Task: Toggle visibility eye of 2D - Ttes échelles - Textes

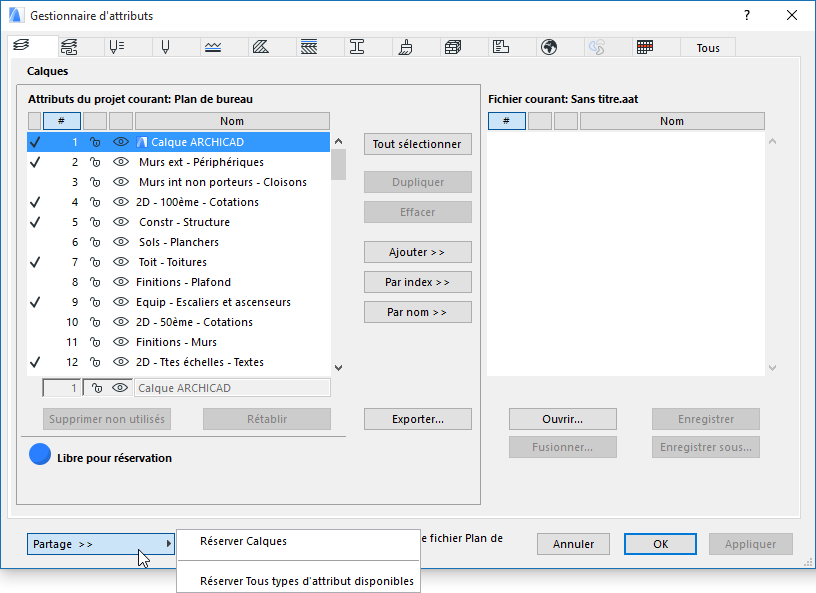Action: pyautogui.click(x=121, y=362)
